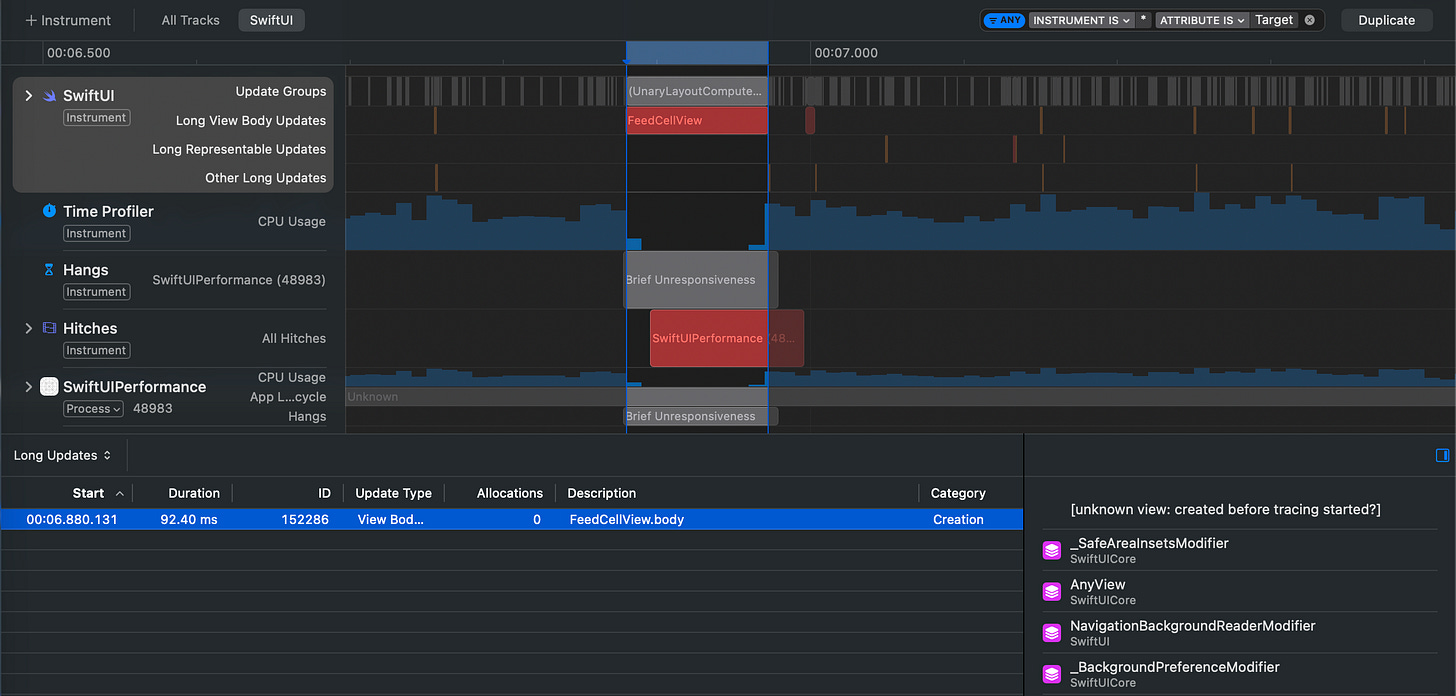This screenshot has height=696, width=1456.
Task: Select the AnyView SwiftUICore entry
Action: pyautogui.click(x=1240, y=592)
